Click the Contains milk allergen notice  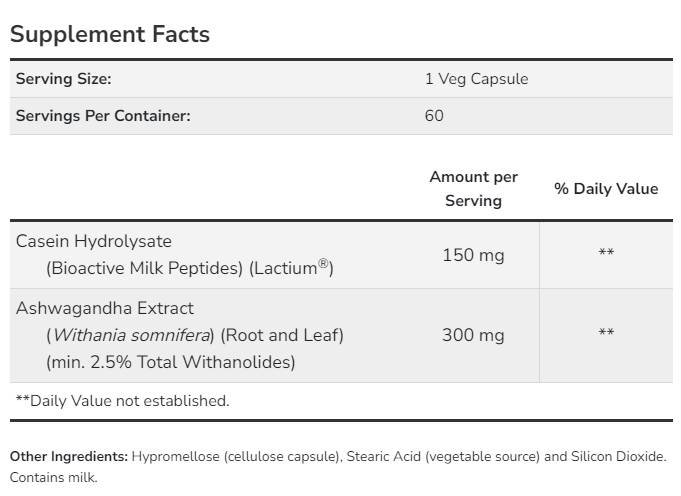tap(54, 478)
